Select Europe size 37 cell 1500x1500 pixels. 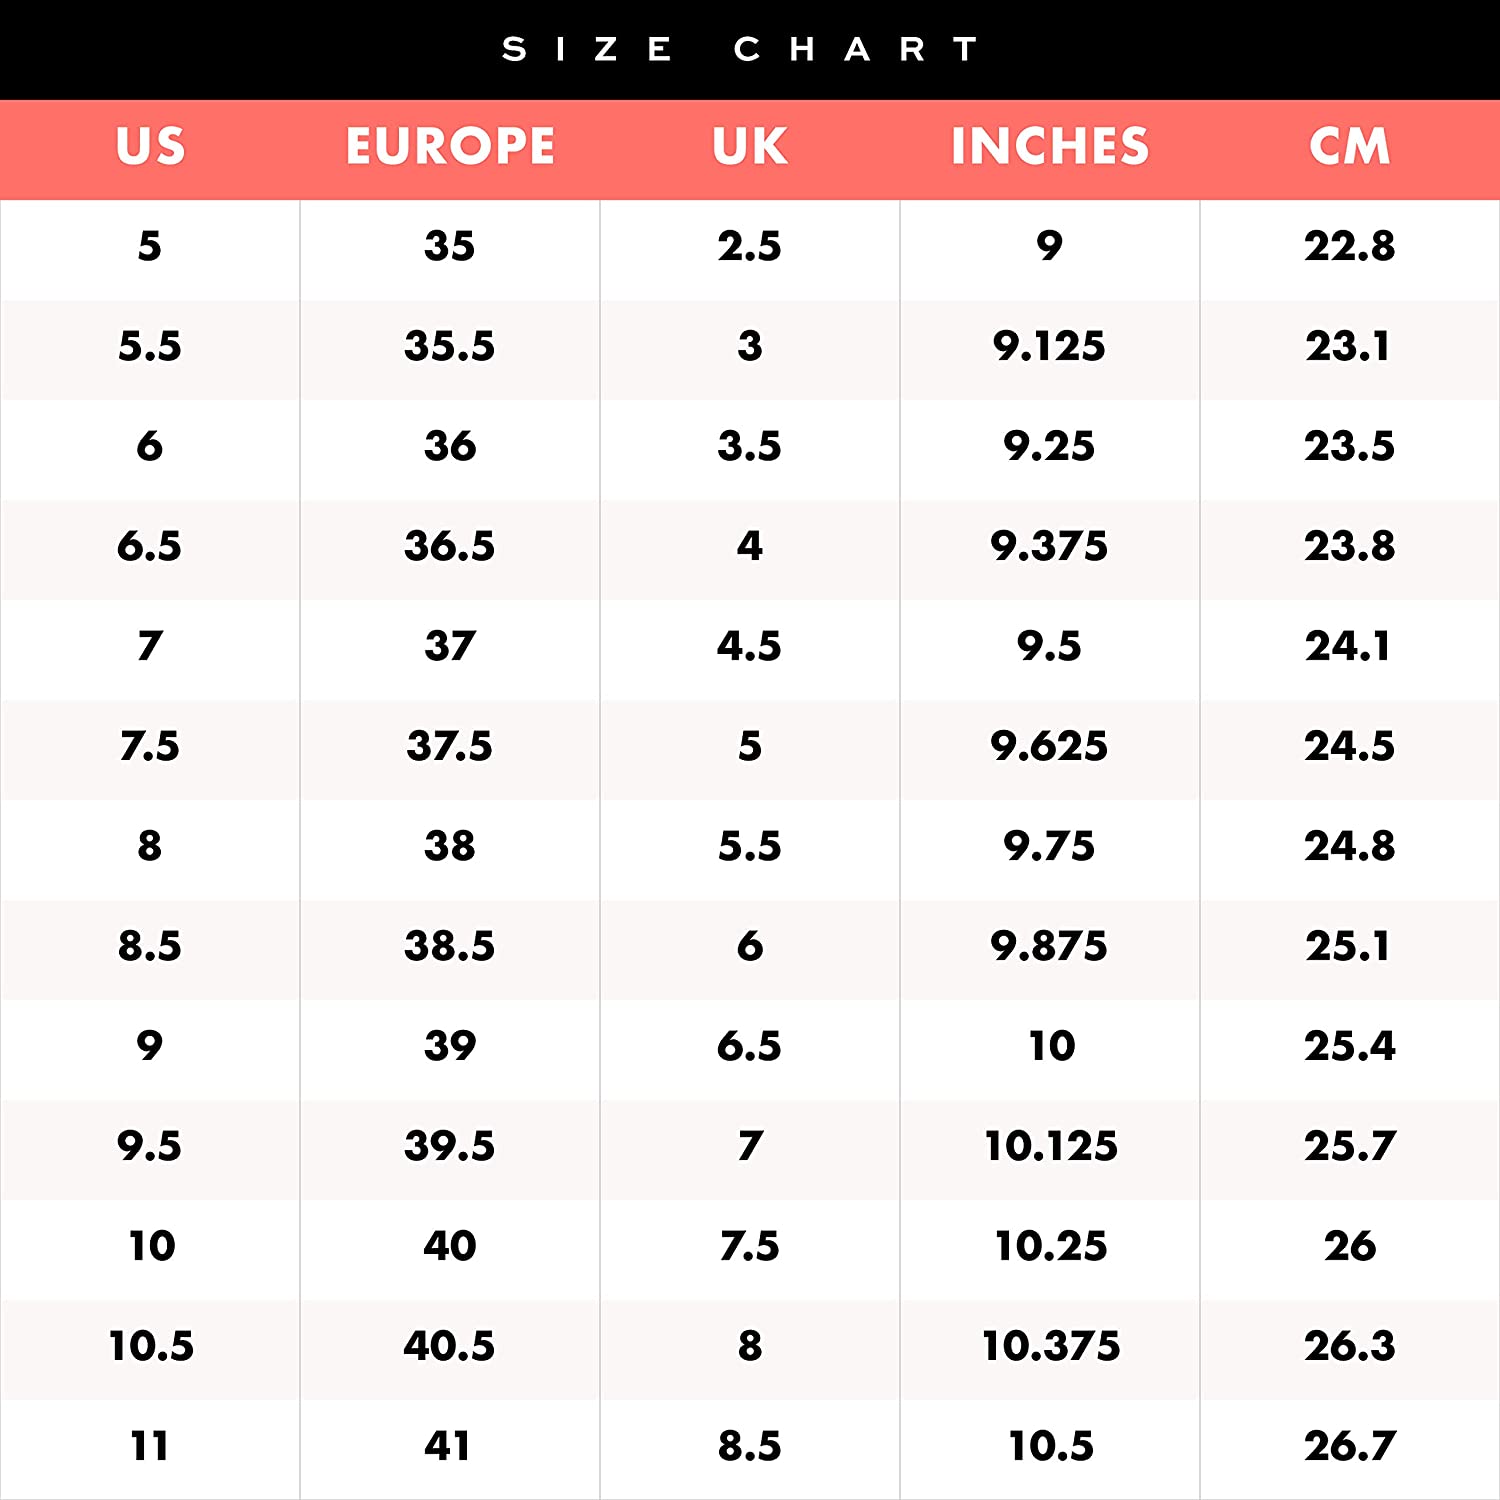click(450, 646)
